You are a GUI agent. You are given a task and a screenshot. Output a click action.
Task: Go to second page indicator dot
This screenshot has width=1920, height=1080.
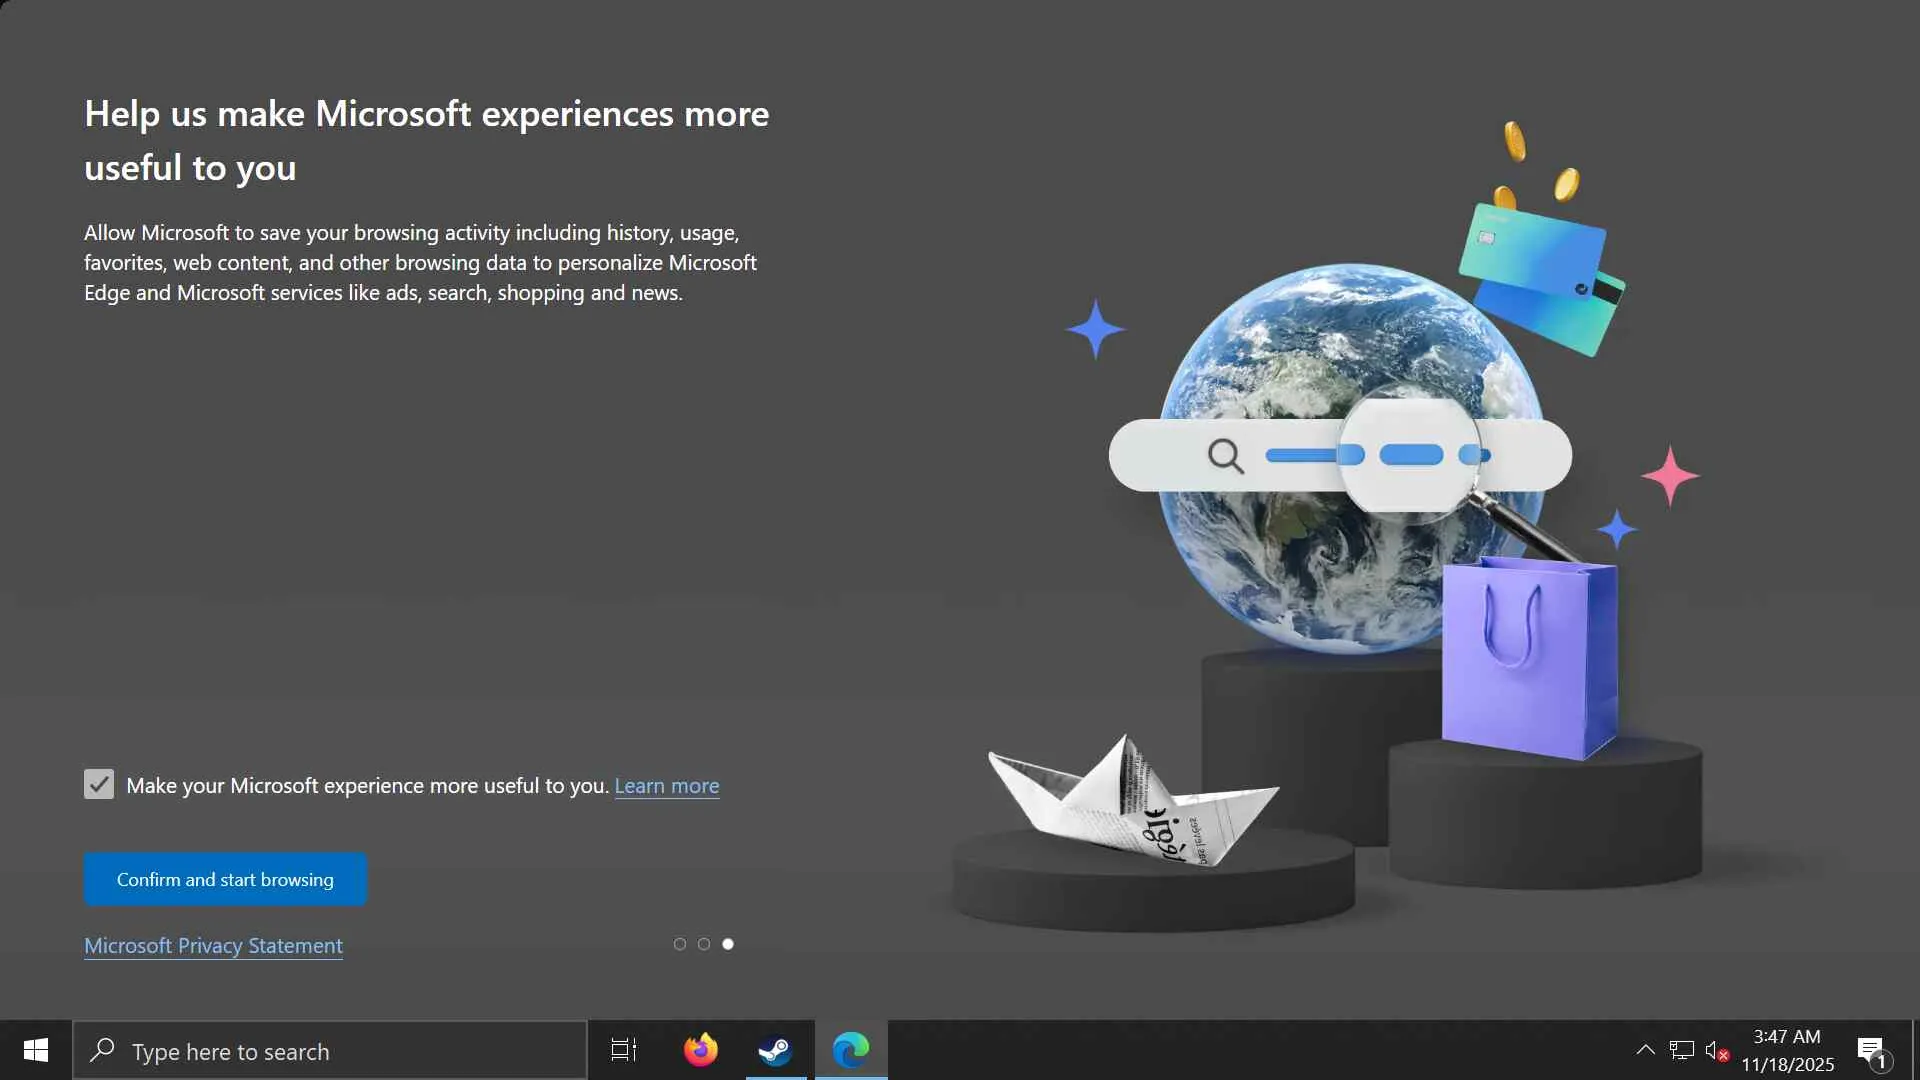[x=704, y=944]
